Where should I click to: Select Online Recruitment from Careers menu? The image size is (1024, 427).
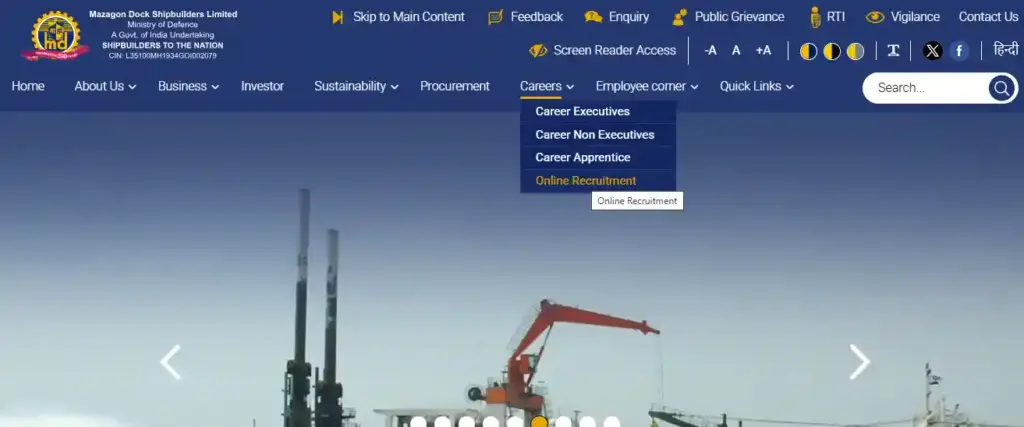point(585,181)
